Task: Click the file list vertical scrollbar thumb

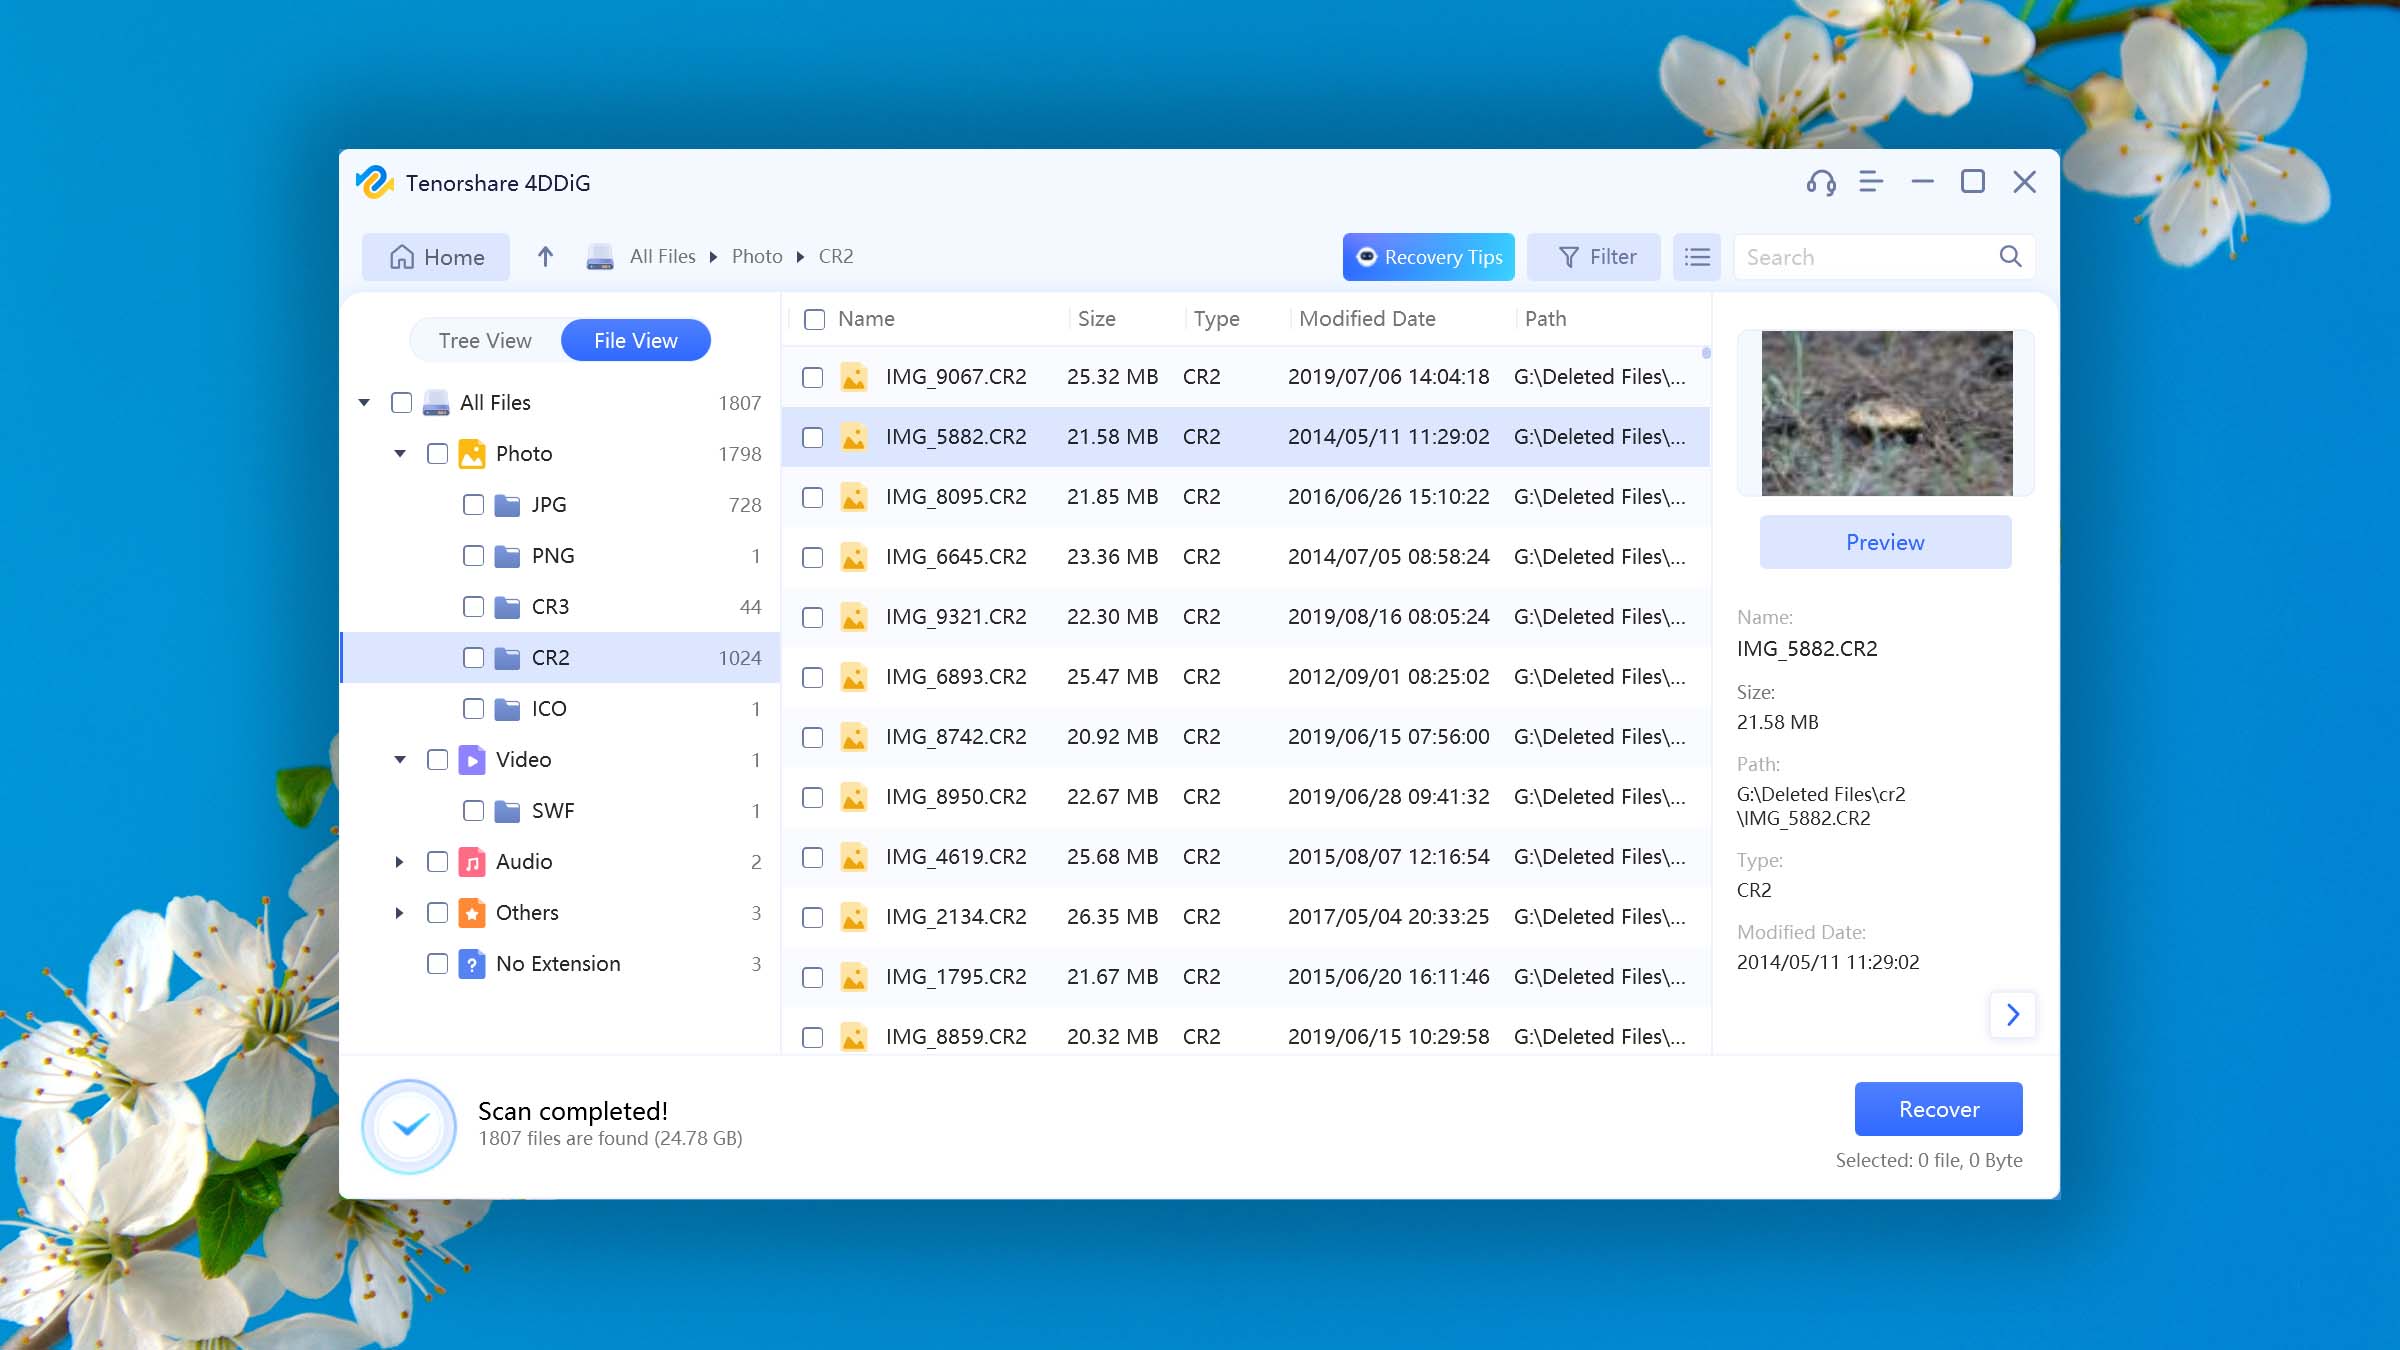Action: 1706,353
